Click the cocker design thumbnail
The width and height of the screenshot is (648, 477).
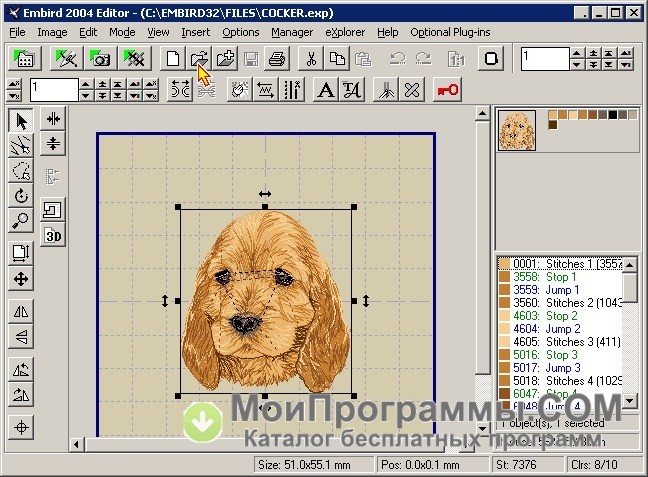pos(517,130)
